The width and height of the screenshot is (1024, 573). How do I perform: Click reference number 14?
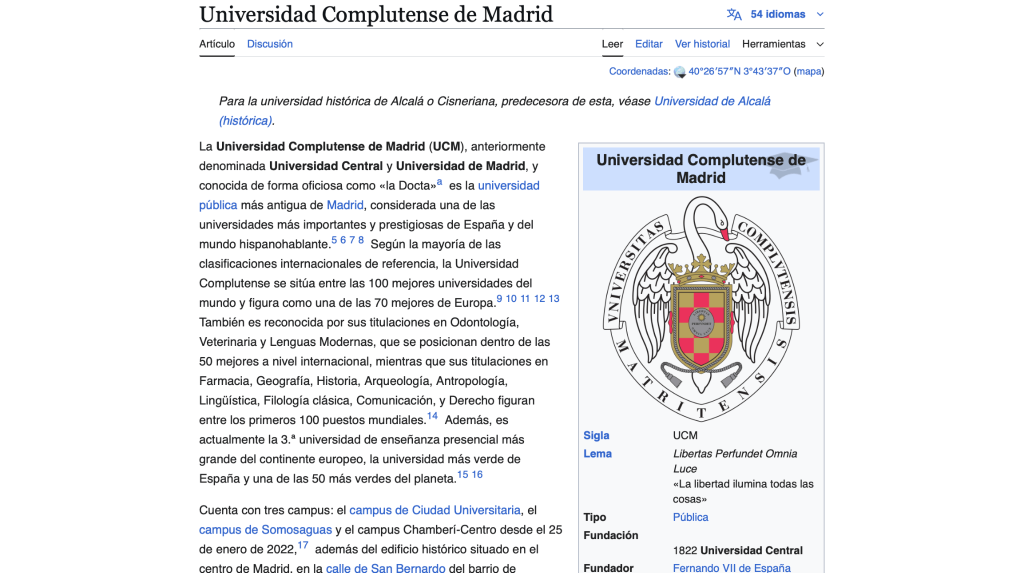coord(432,416)
